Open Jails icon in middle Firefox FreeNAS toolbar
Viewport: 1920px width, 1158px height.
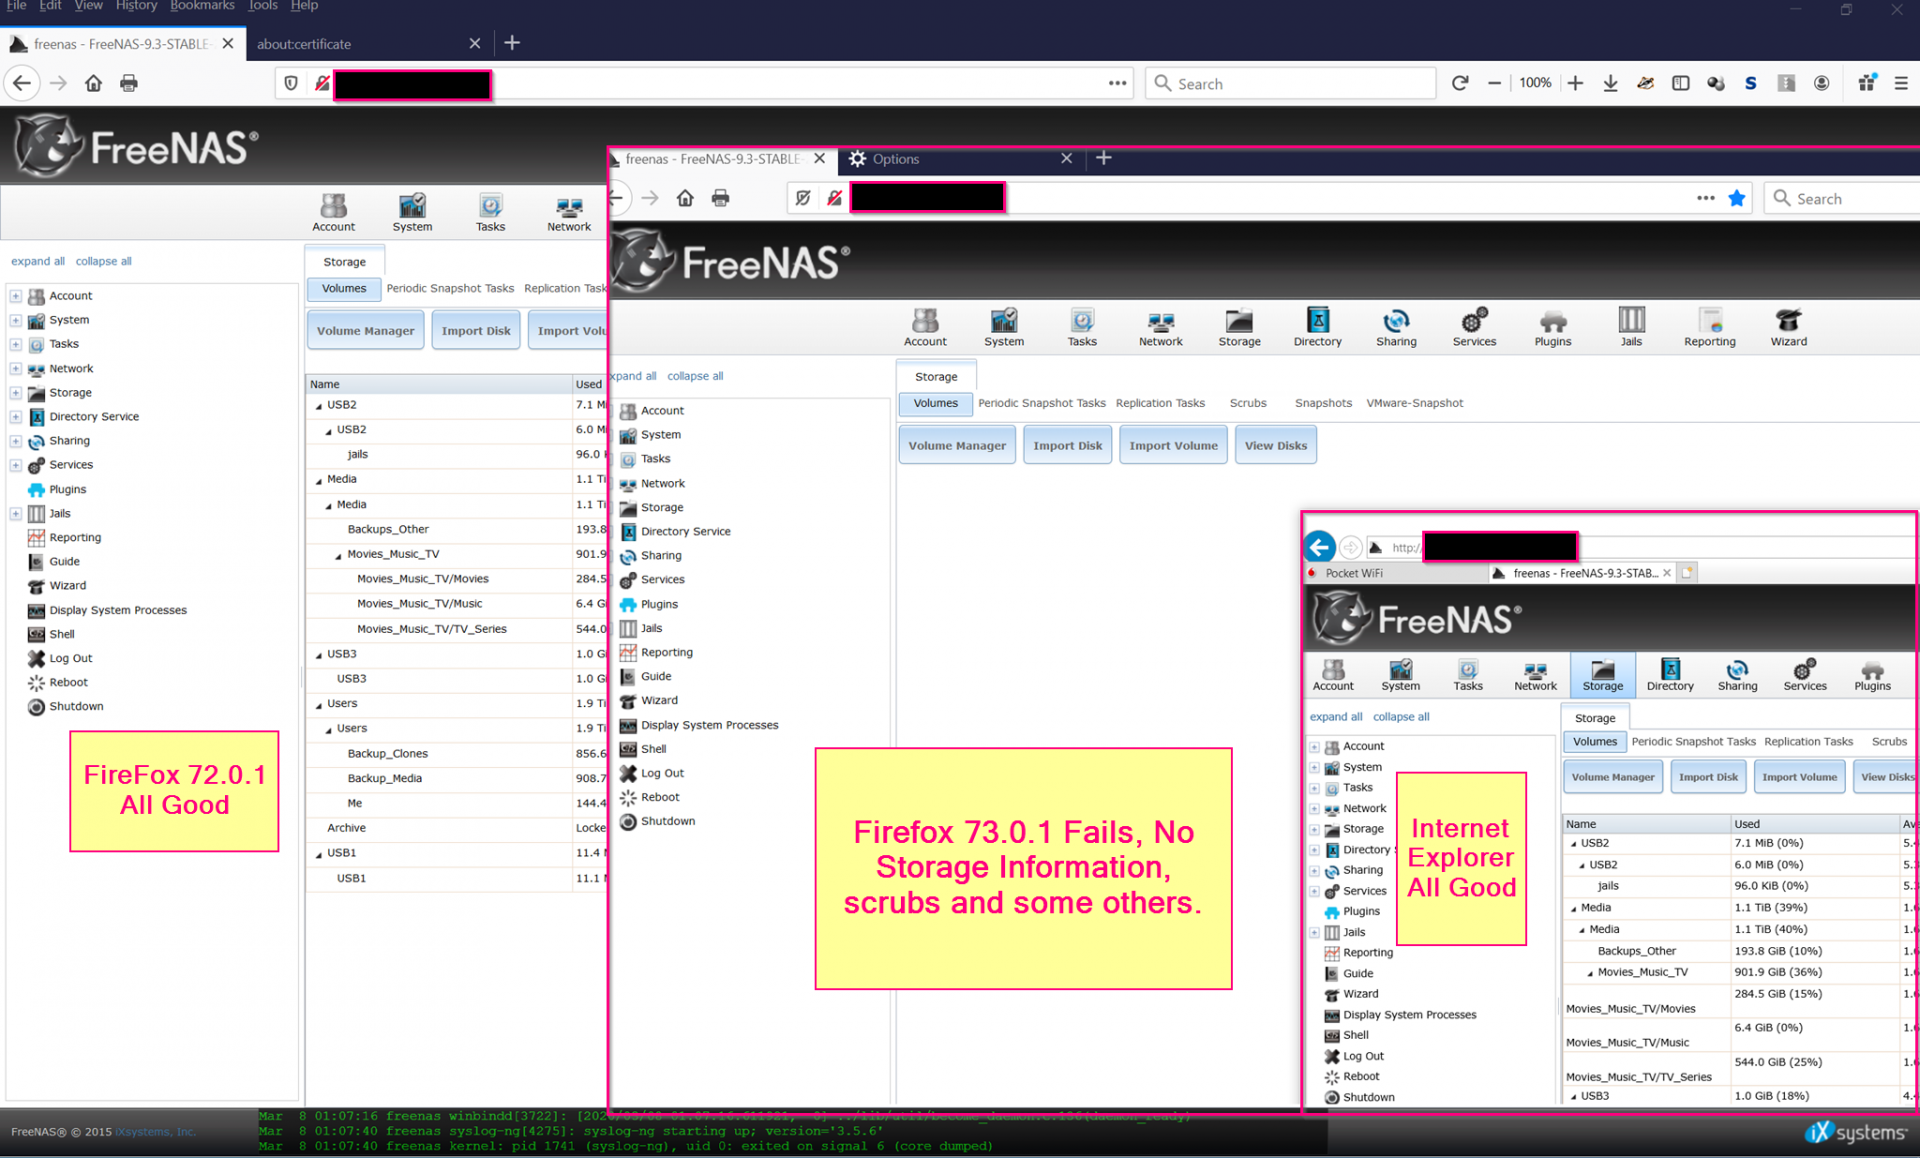tap(1631, 327)
